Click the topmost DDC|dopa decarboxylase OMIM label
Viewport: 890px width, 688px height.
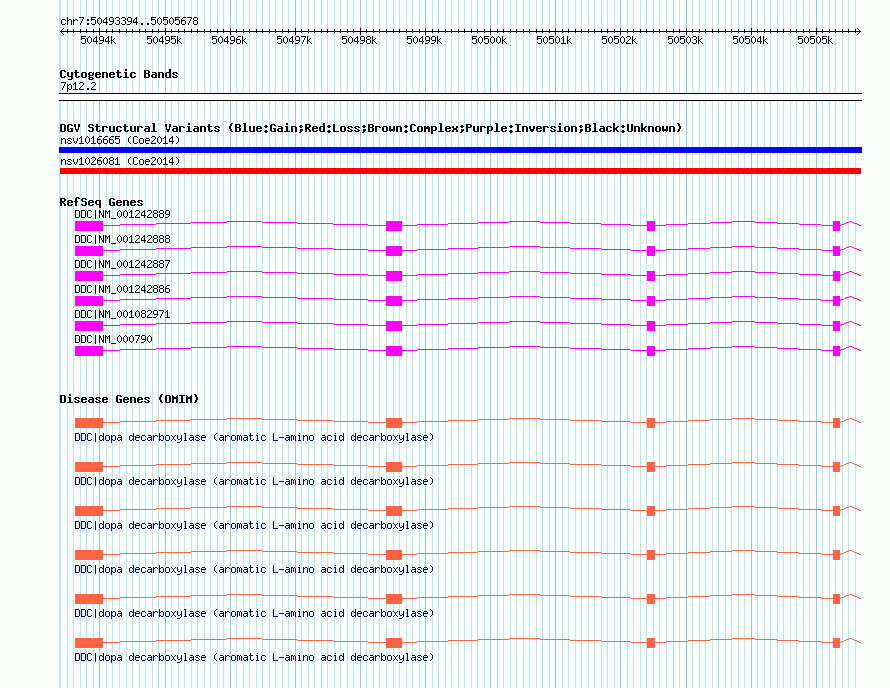[x=254, y=438]
